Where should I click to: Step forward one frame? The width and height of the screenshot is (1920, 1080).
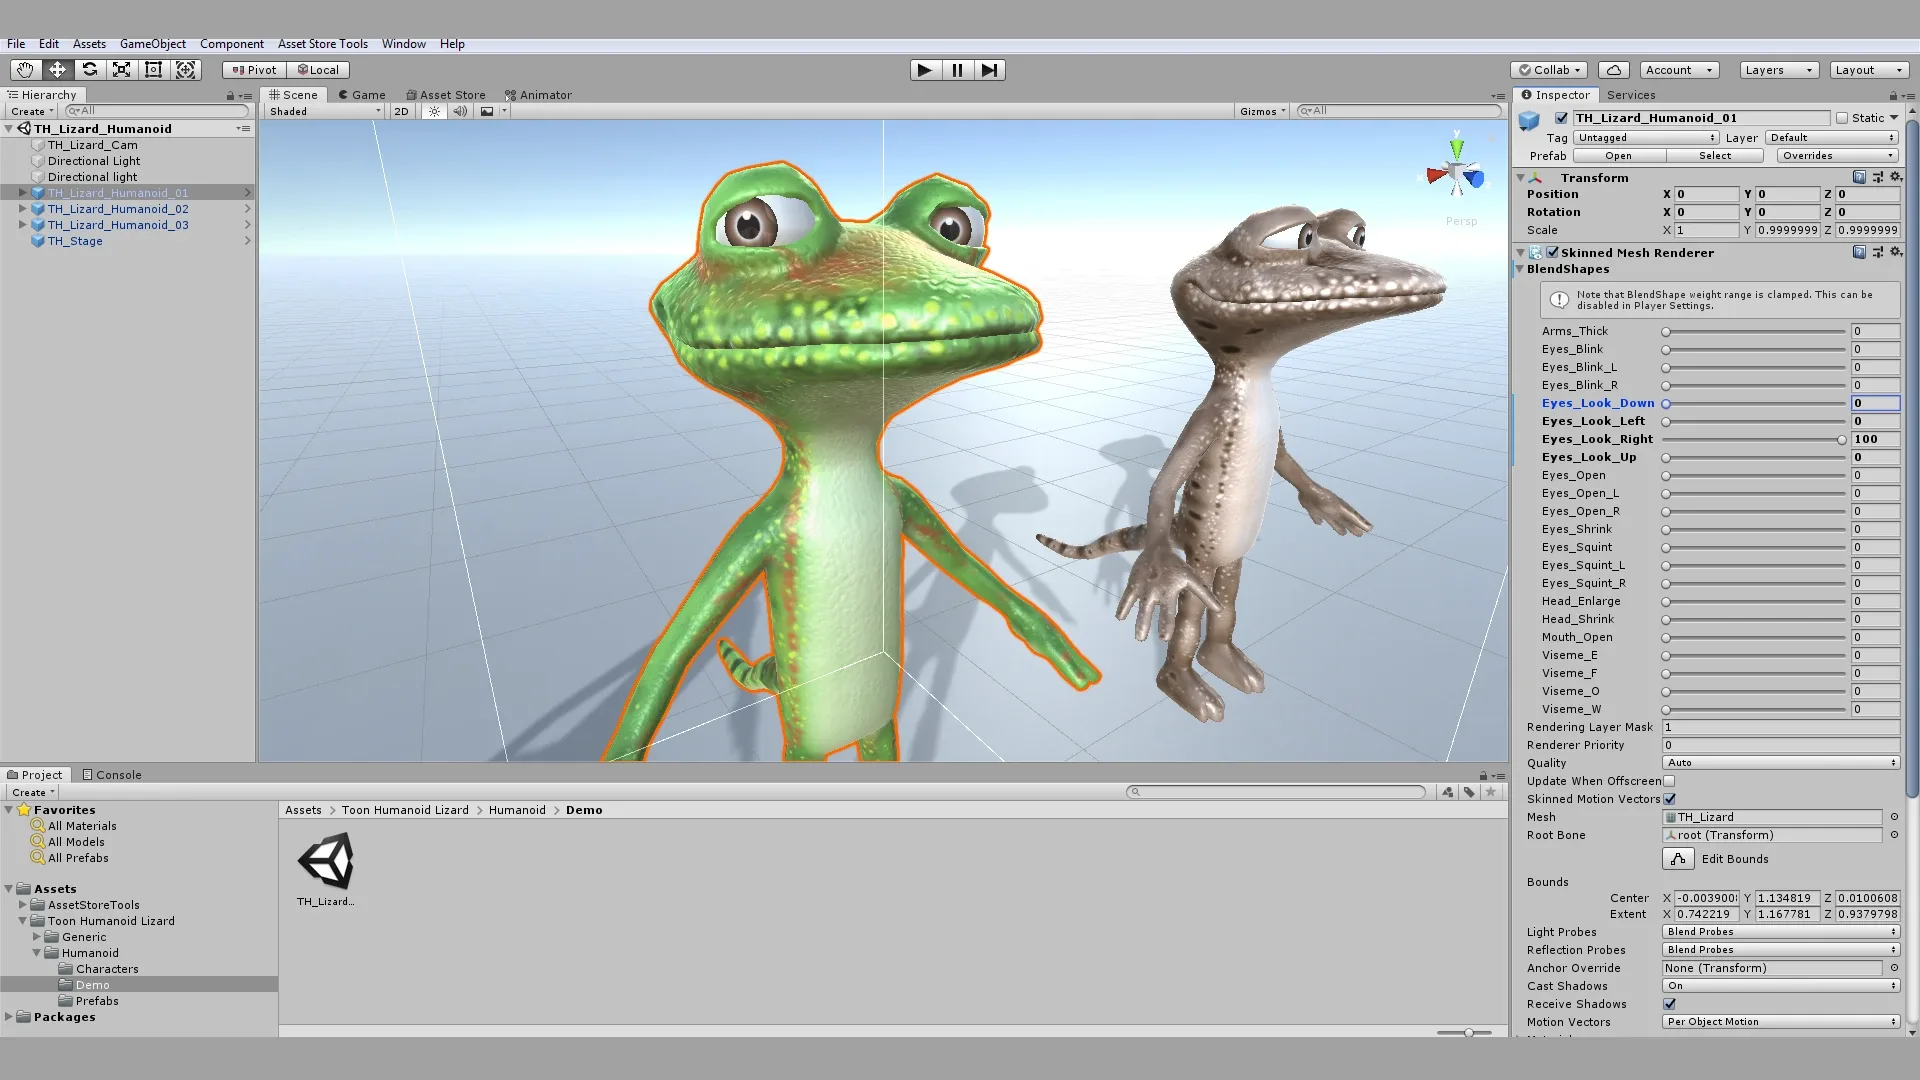tap(989, 70)
